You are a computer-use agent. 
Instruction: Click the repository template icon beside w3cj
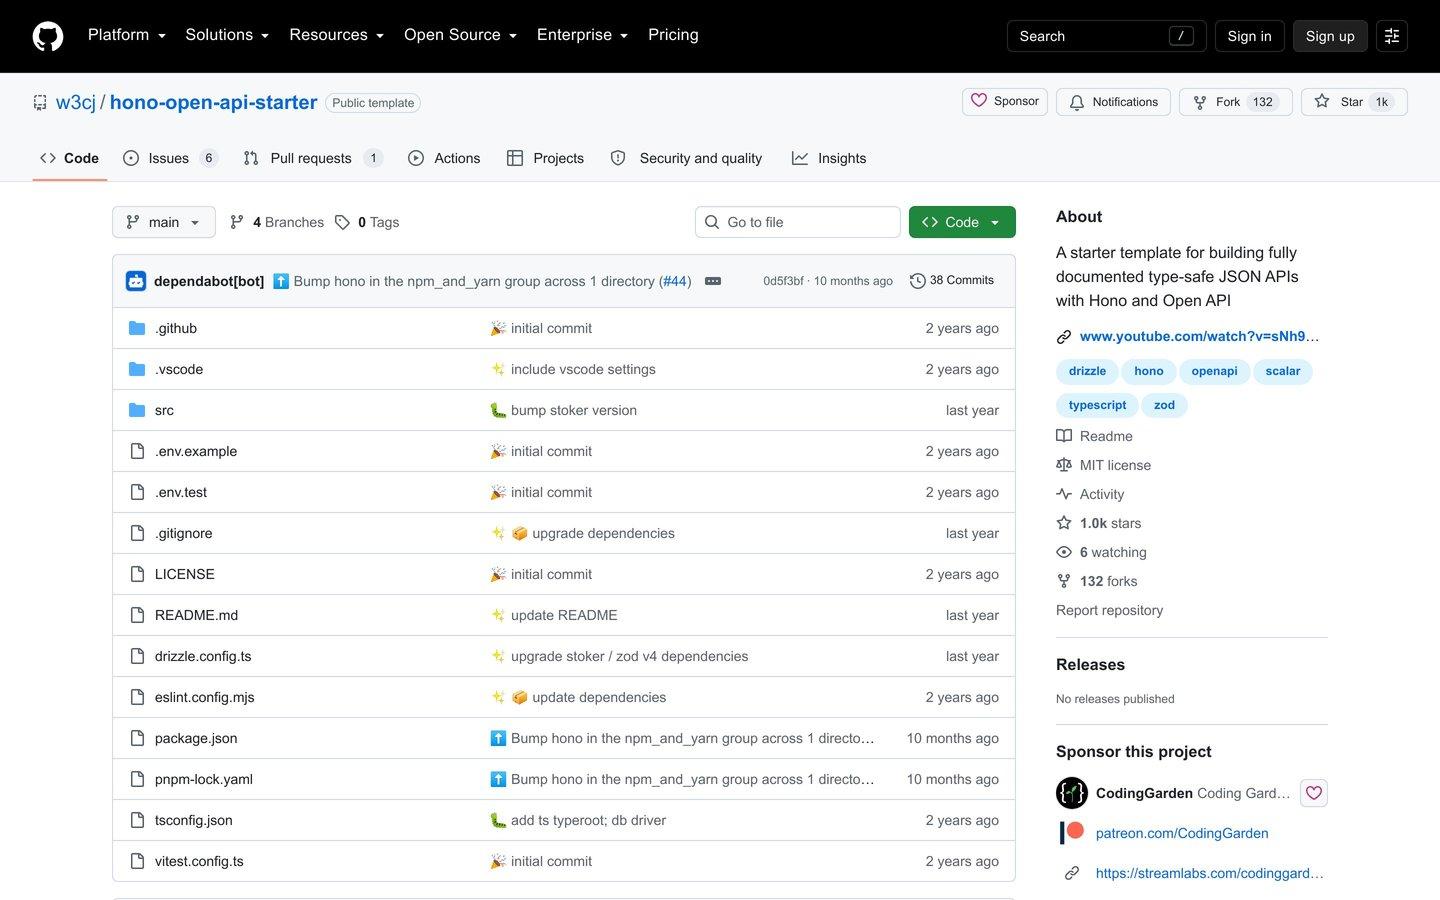click(x=40, y=102)
